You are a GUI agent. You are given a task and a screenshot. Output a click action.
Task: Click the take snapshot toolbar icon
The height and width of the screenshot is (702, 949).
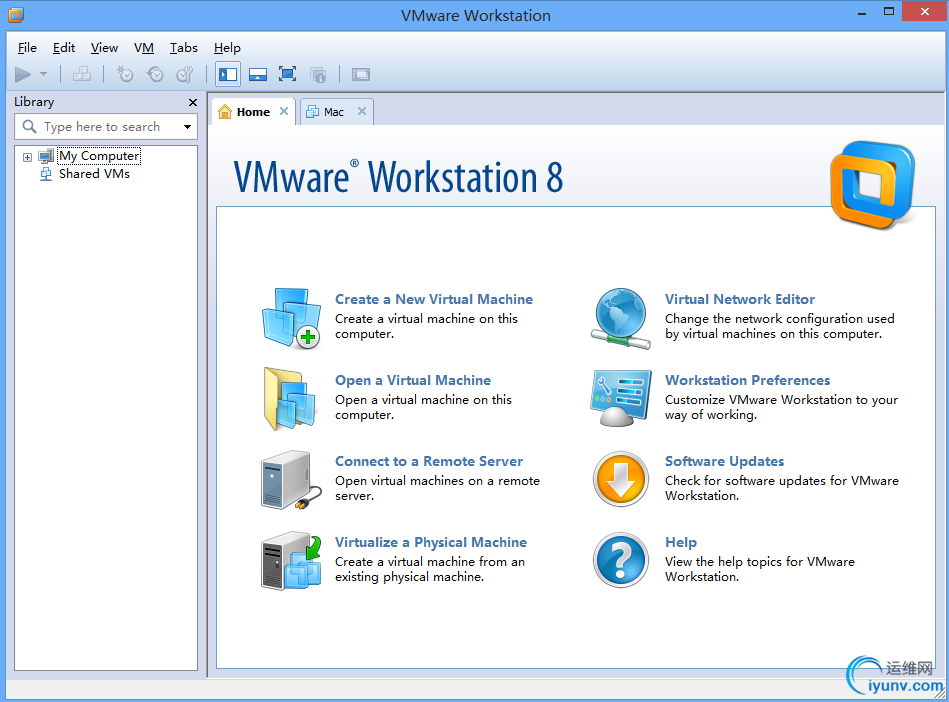pyautogui.click(x=125, y=74)
